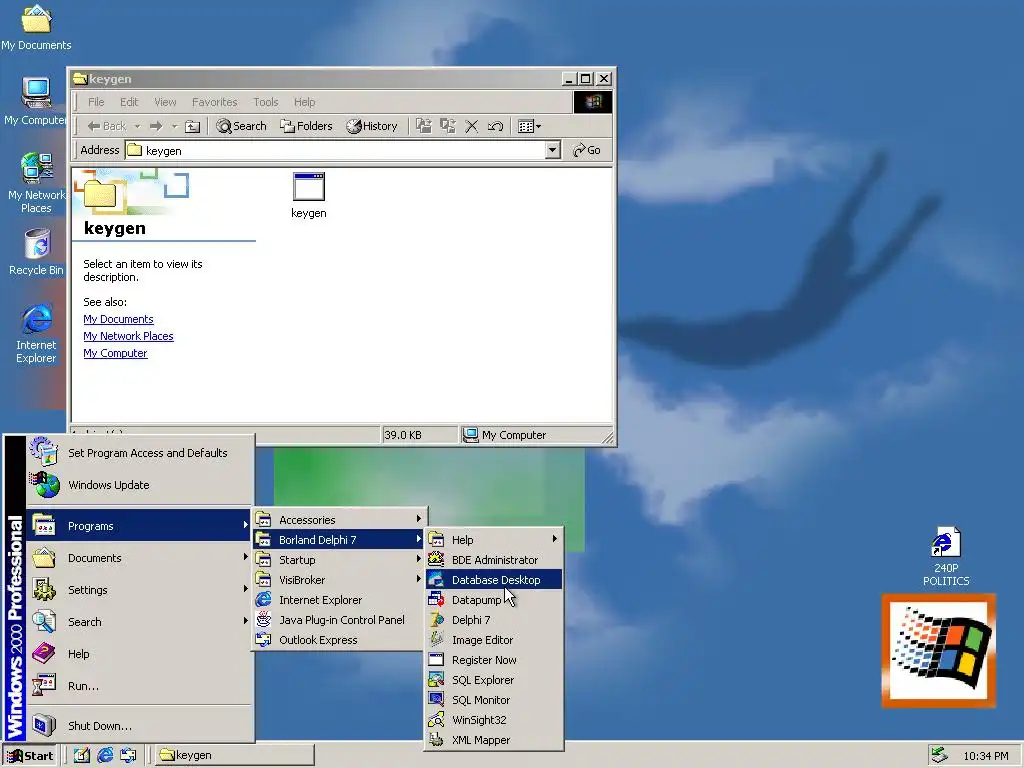Launch Internet Explorer from quick launch

click(105, 756)
